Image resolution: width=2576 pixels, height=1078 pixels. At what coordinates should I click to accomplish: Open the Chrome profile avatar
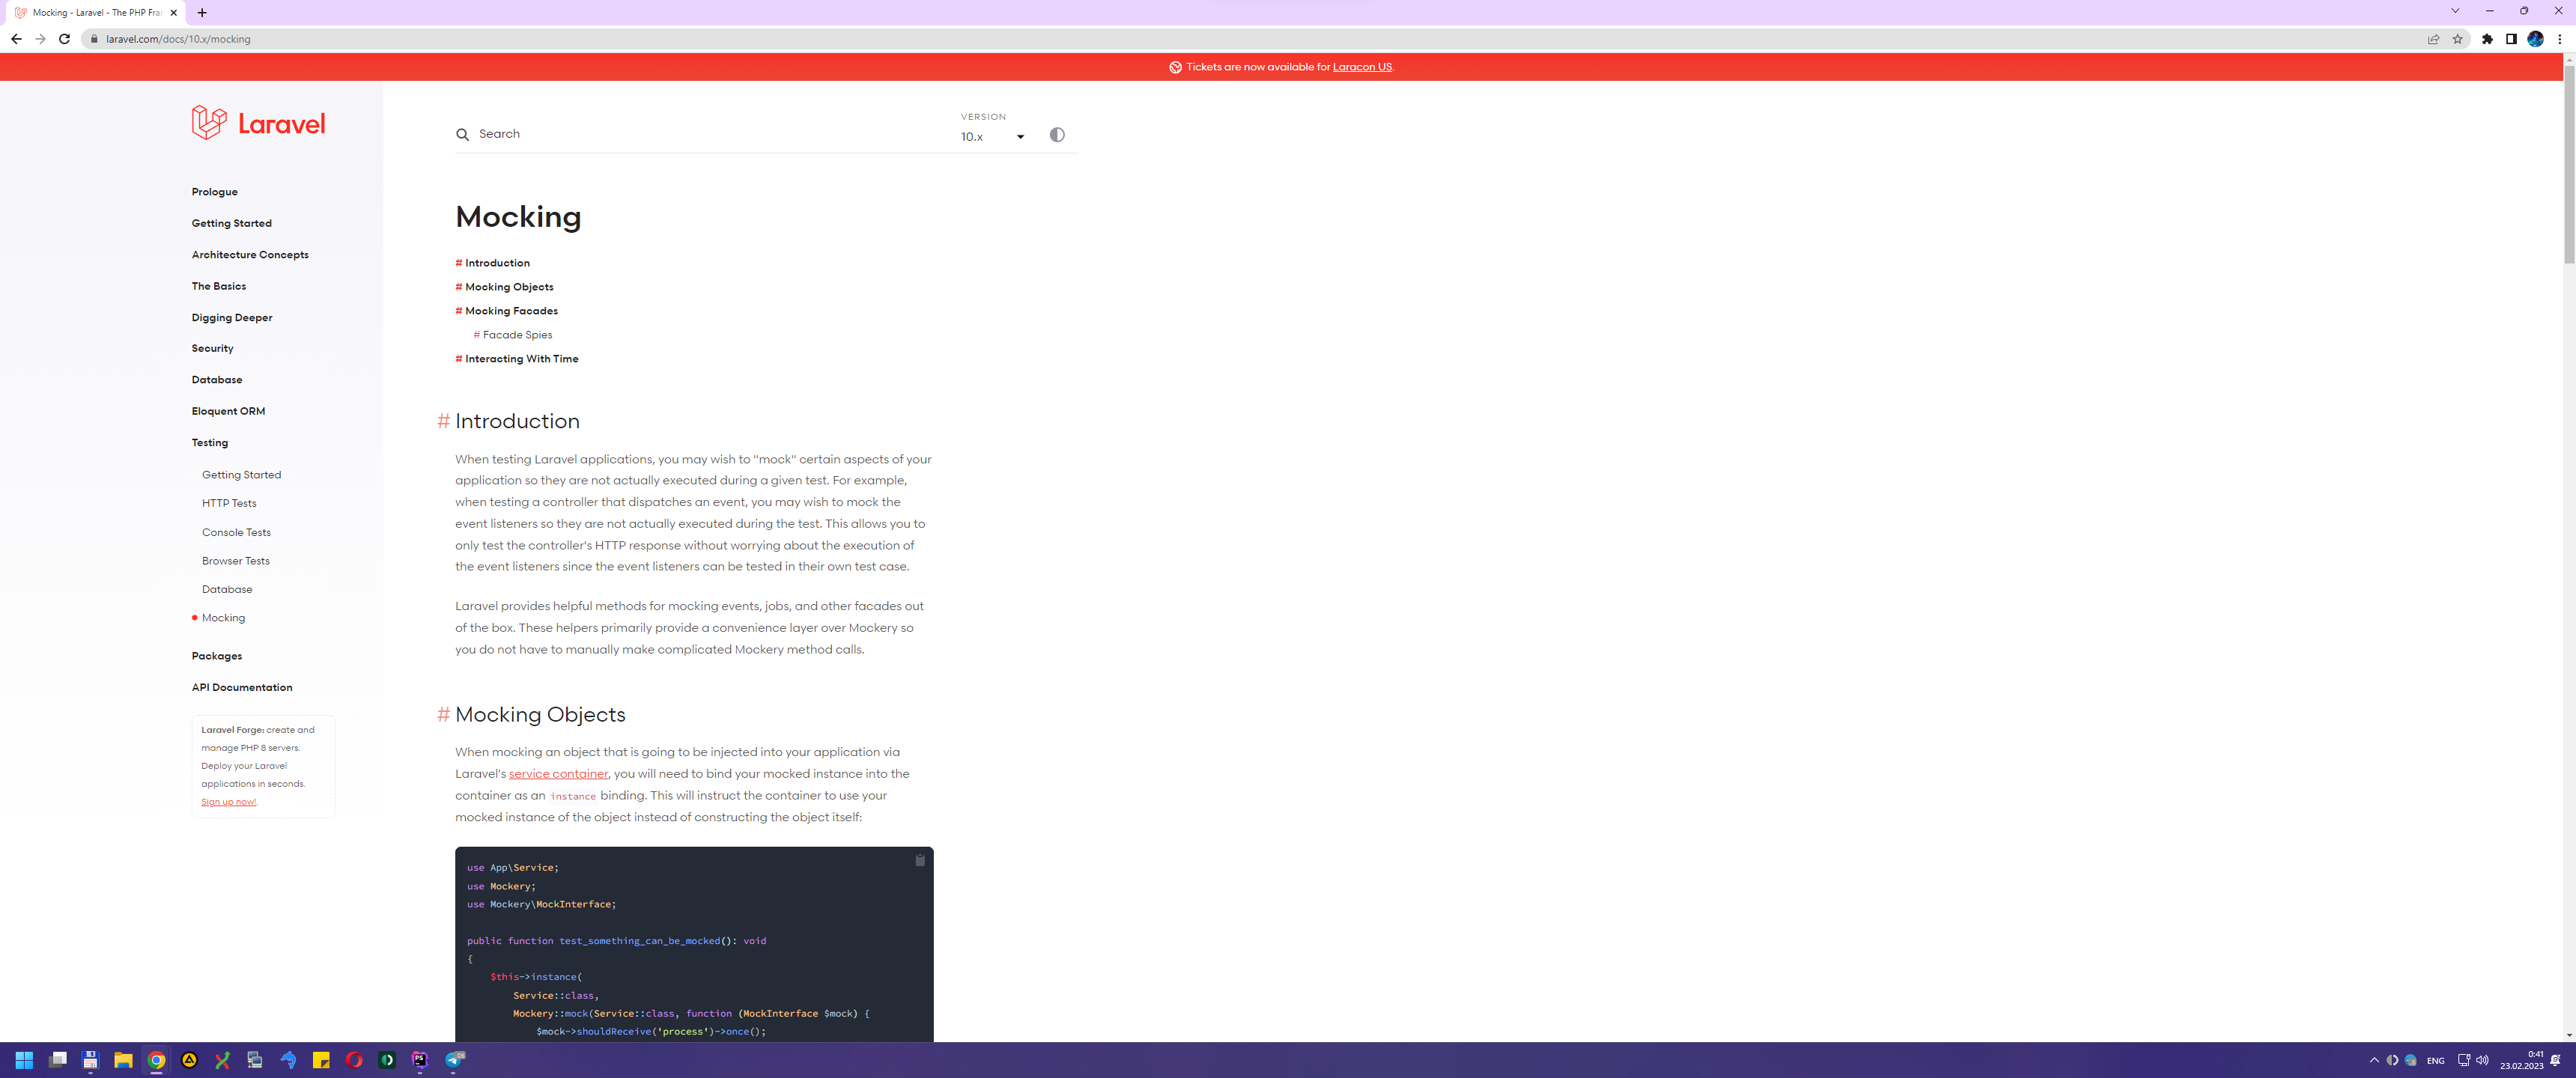click(2535, 39)
